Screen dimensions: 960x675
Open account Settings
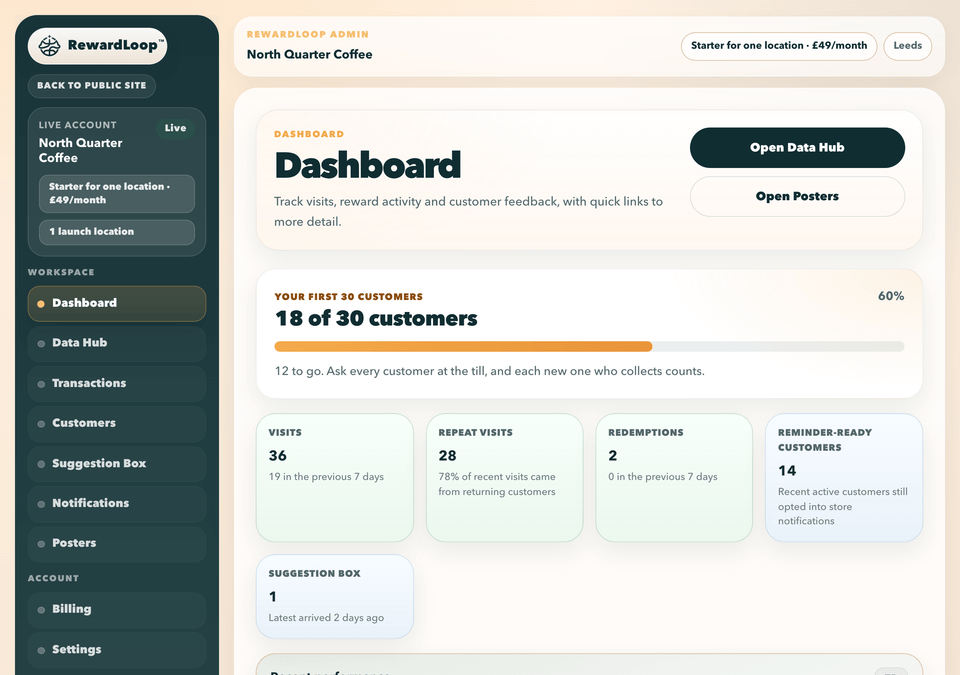point(117,650)
